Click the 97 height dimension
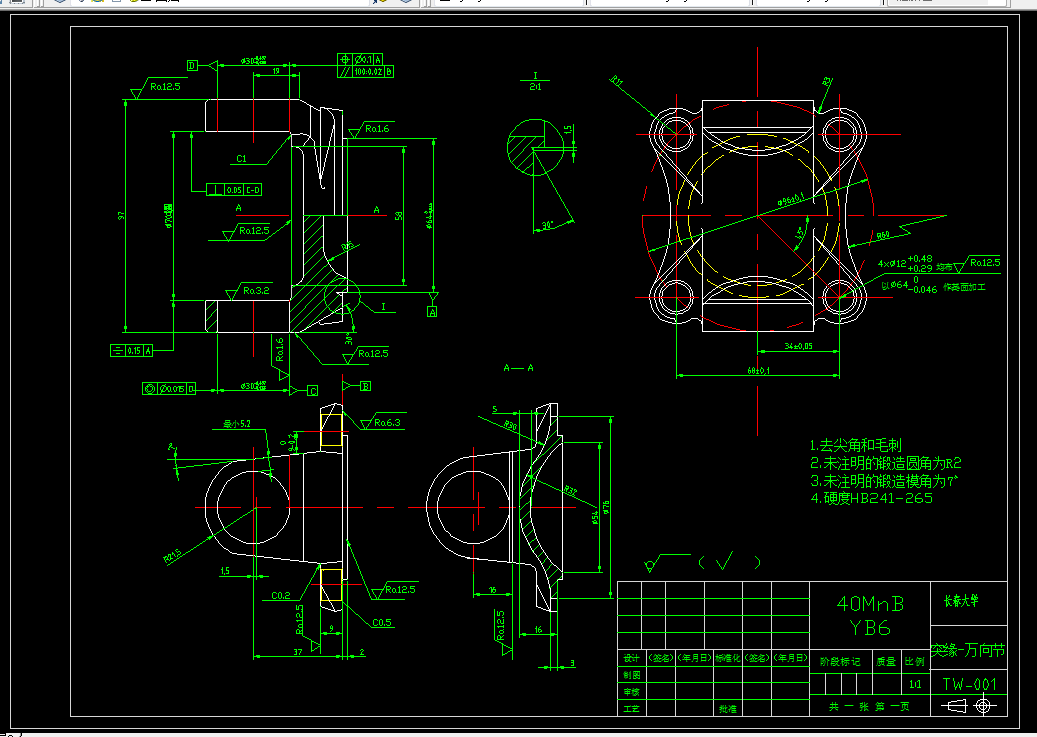Image resolution: width=1037 pixels, height=737 pixels. 120,216
